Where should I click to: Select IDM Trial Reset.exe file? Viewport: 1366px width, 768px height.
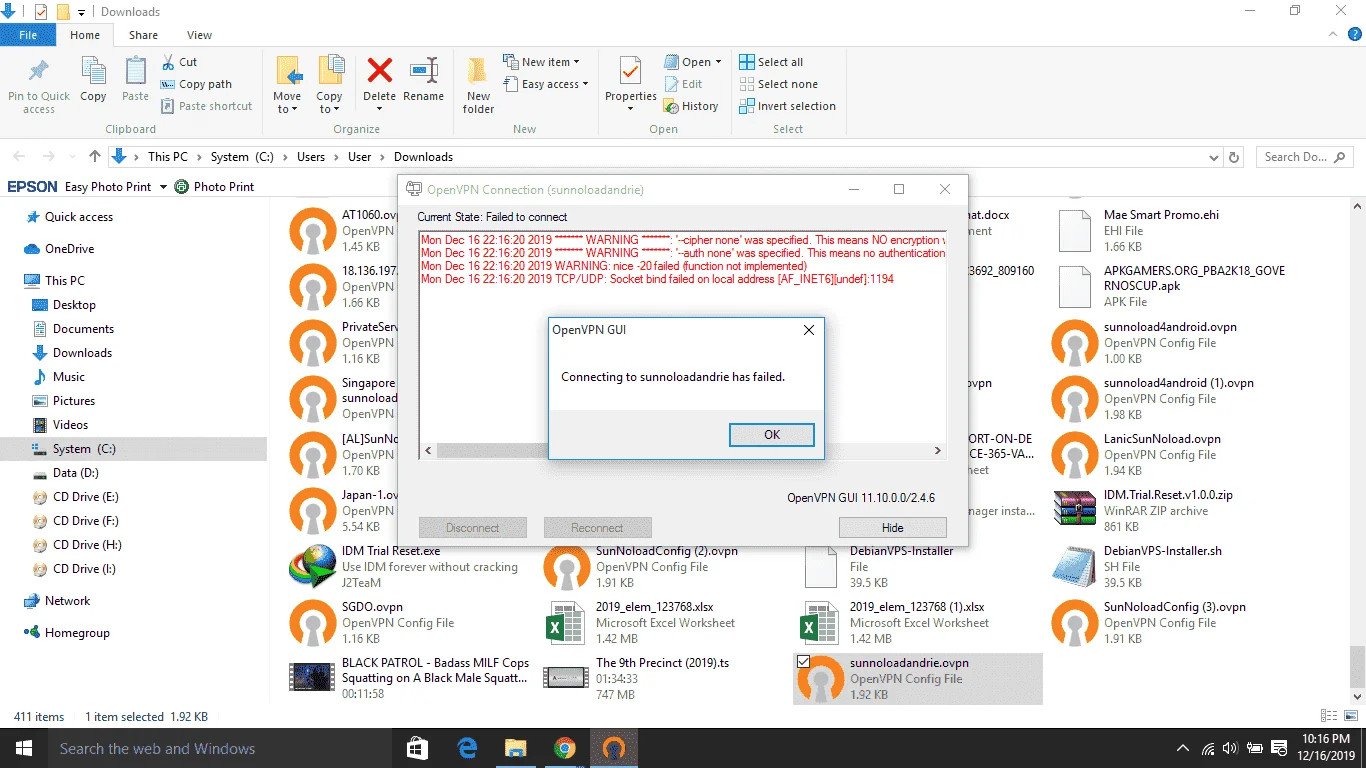point(410,567)
